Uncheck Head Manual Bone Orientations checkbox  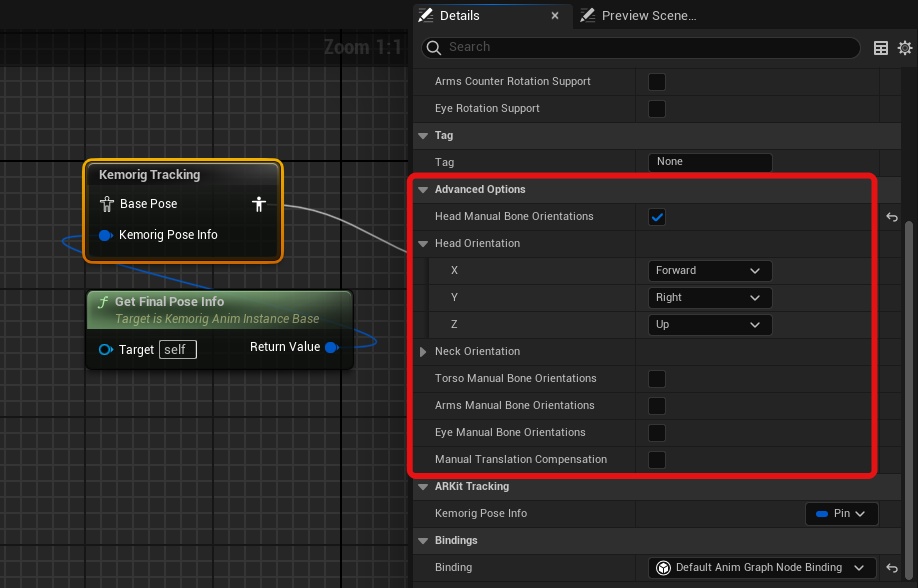[x=657, y=217]
